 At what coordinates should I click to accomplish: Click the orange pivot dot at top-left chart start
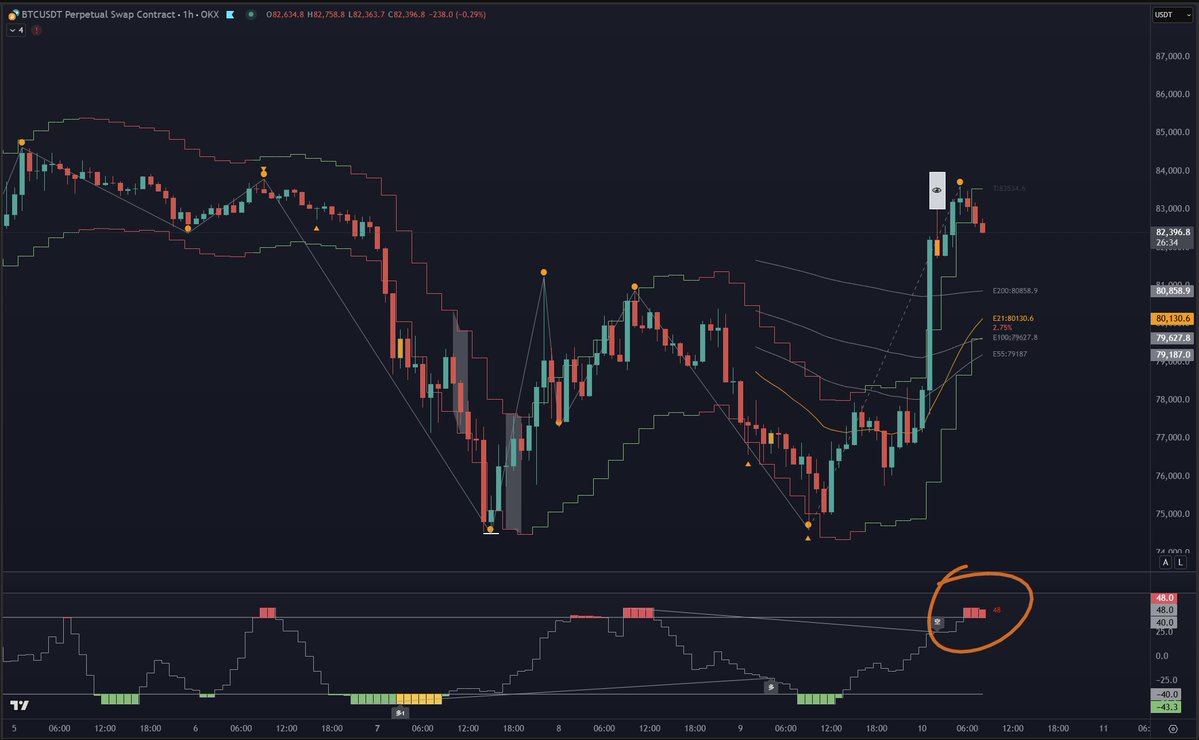point(21,143)
